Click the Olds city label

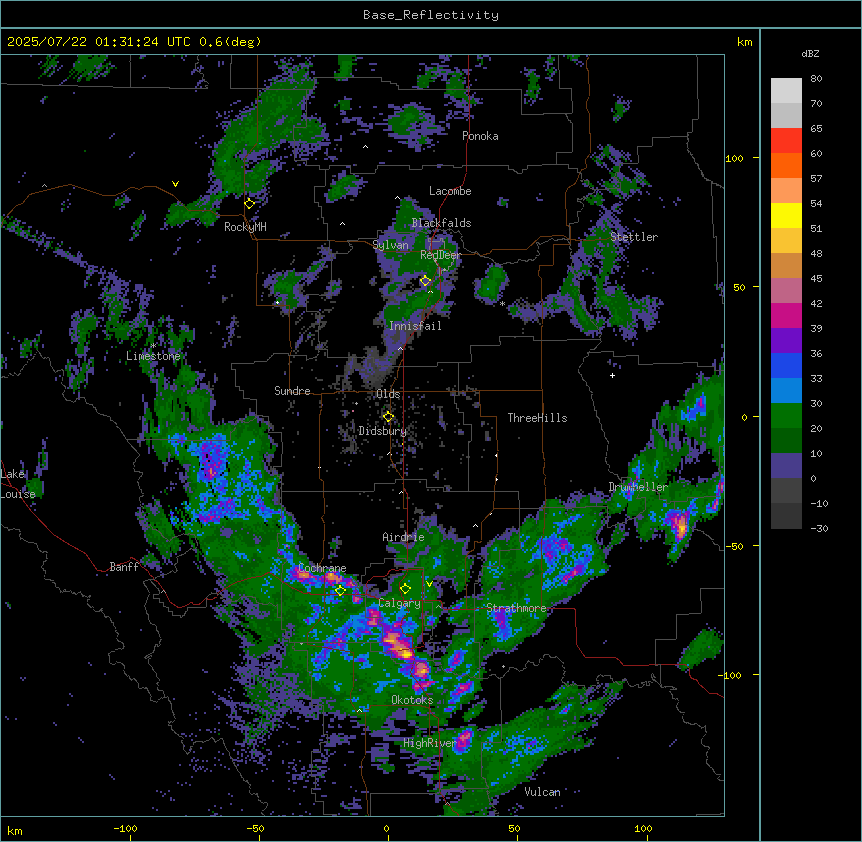[x=388, y=394]
